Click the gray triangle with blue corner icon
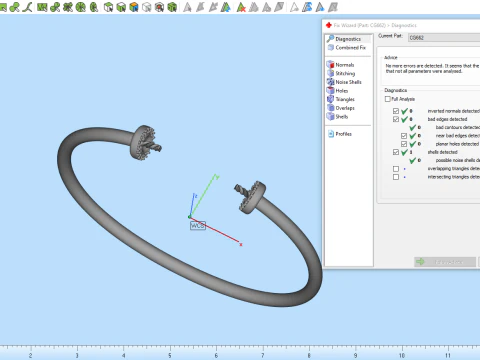 (x=320, y=7)
